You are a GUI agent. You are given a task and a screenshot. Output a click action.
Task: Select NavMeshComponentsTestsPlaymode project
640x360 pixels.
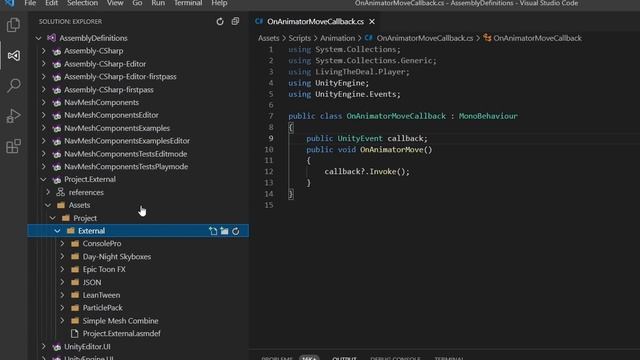pyautogui.click(x=126, y=167)
